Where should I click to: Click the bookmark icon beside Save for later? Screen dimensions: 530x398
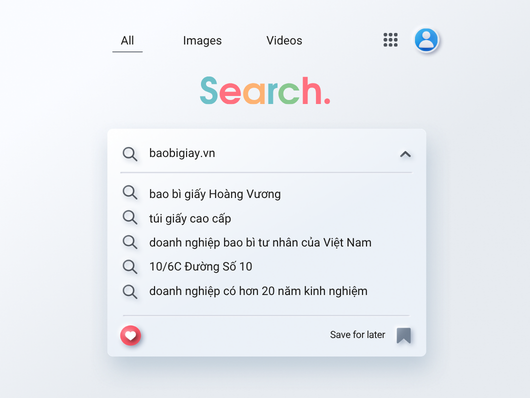point(404,335)
